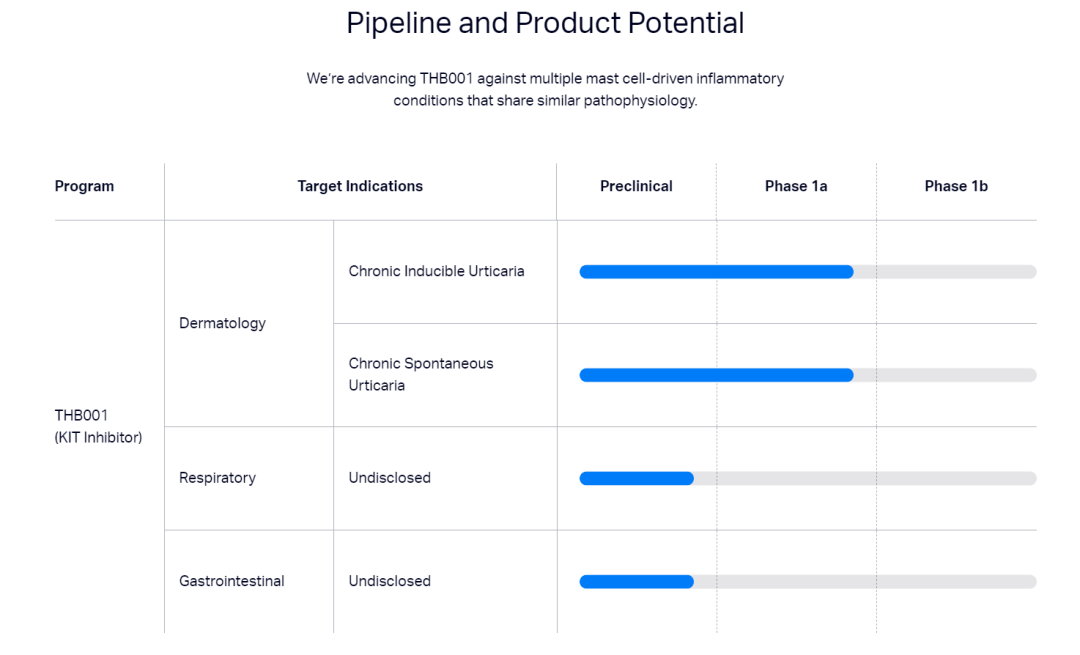Click the Program column header

point(84,186)
